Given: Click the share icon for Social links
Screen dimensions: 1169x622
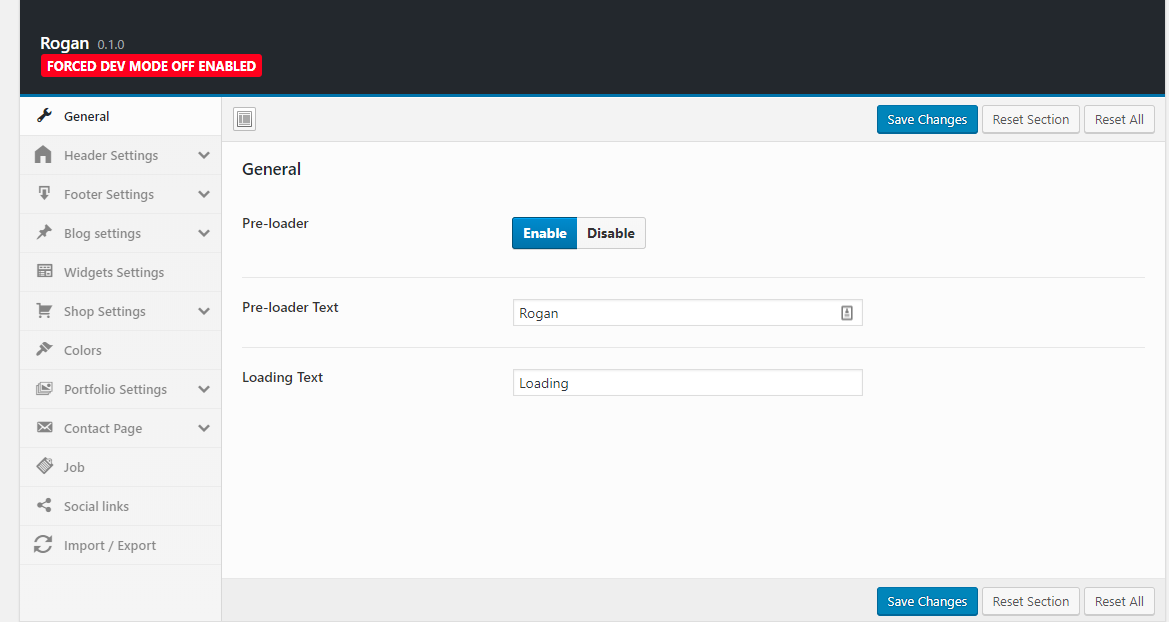Looking at the screenshot, I should pyautogui.click(x=43, y=506).
